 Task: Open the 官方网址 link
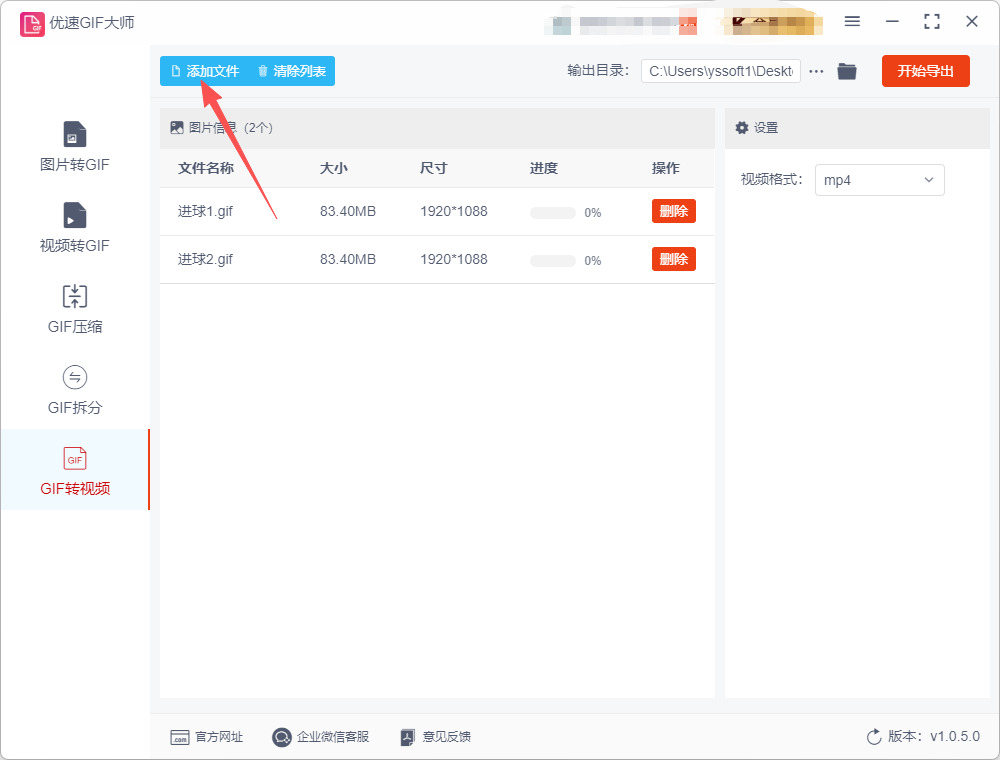tap(207, 736)
